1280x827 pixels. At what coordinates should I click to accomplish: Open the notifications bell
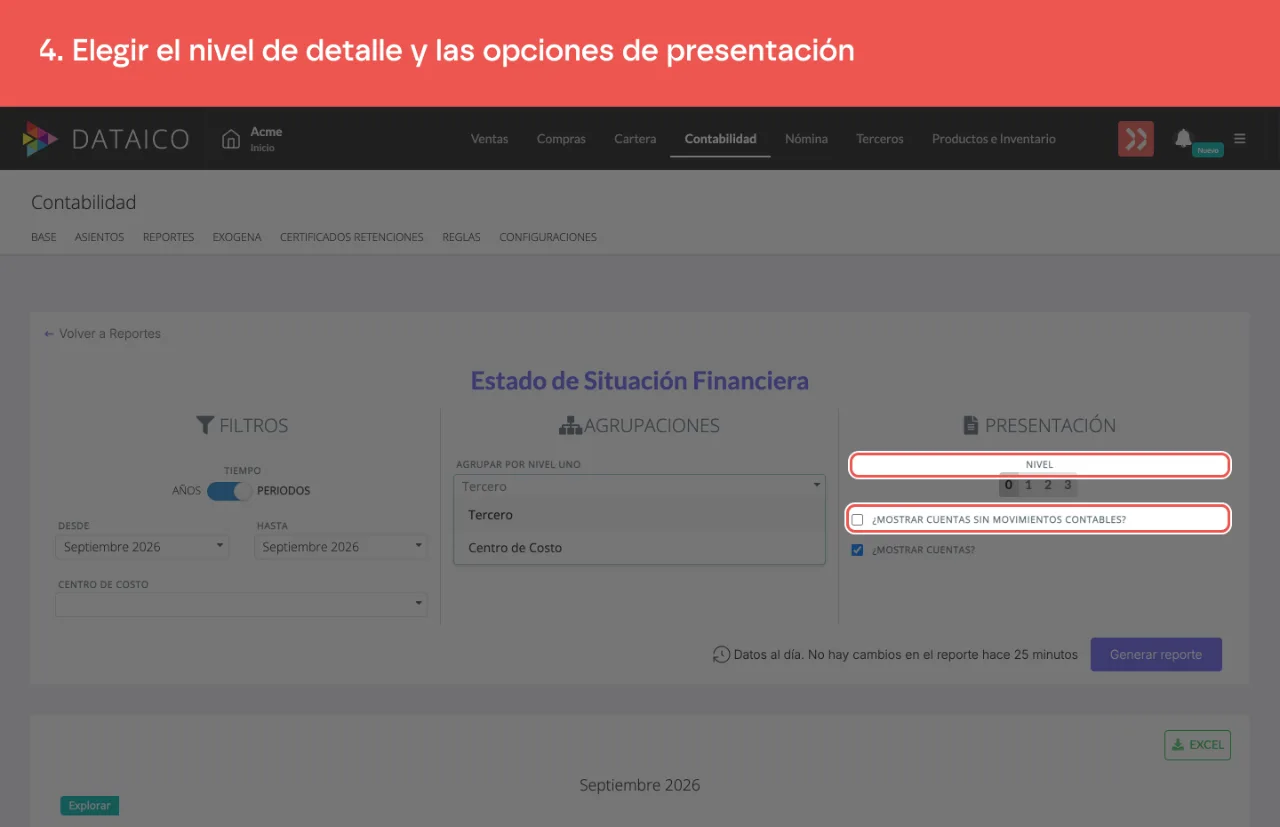tap(1184, 138)
